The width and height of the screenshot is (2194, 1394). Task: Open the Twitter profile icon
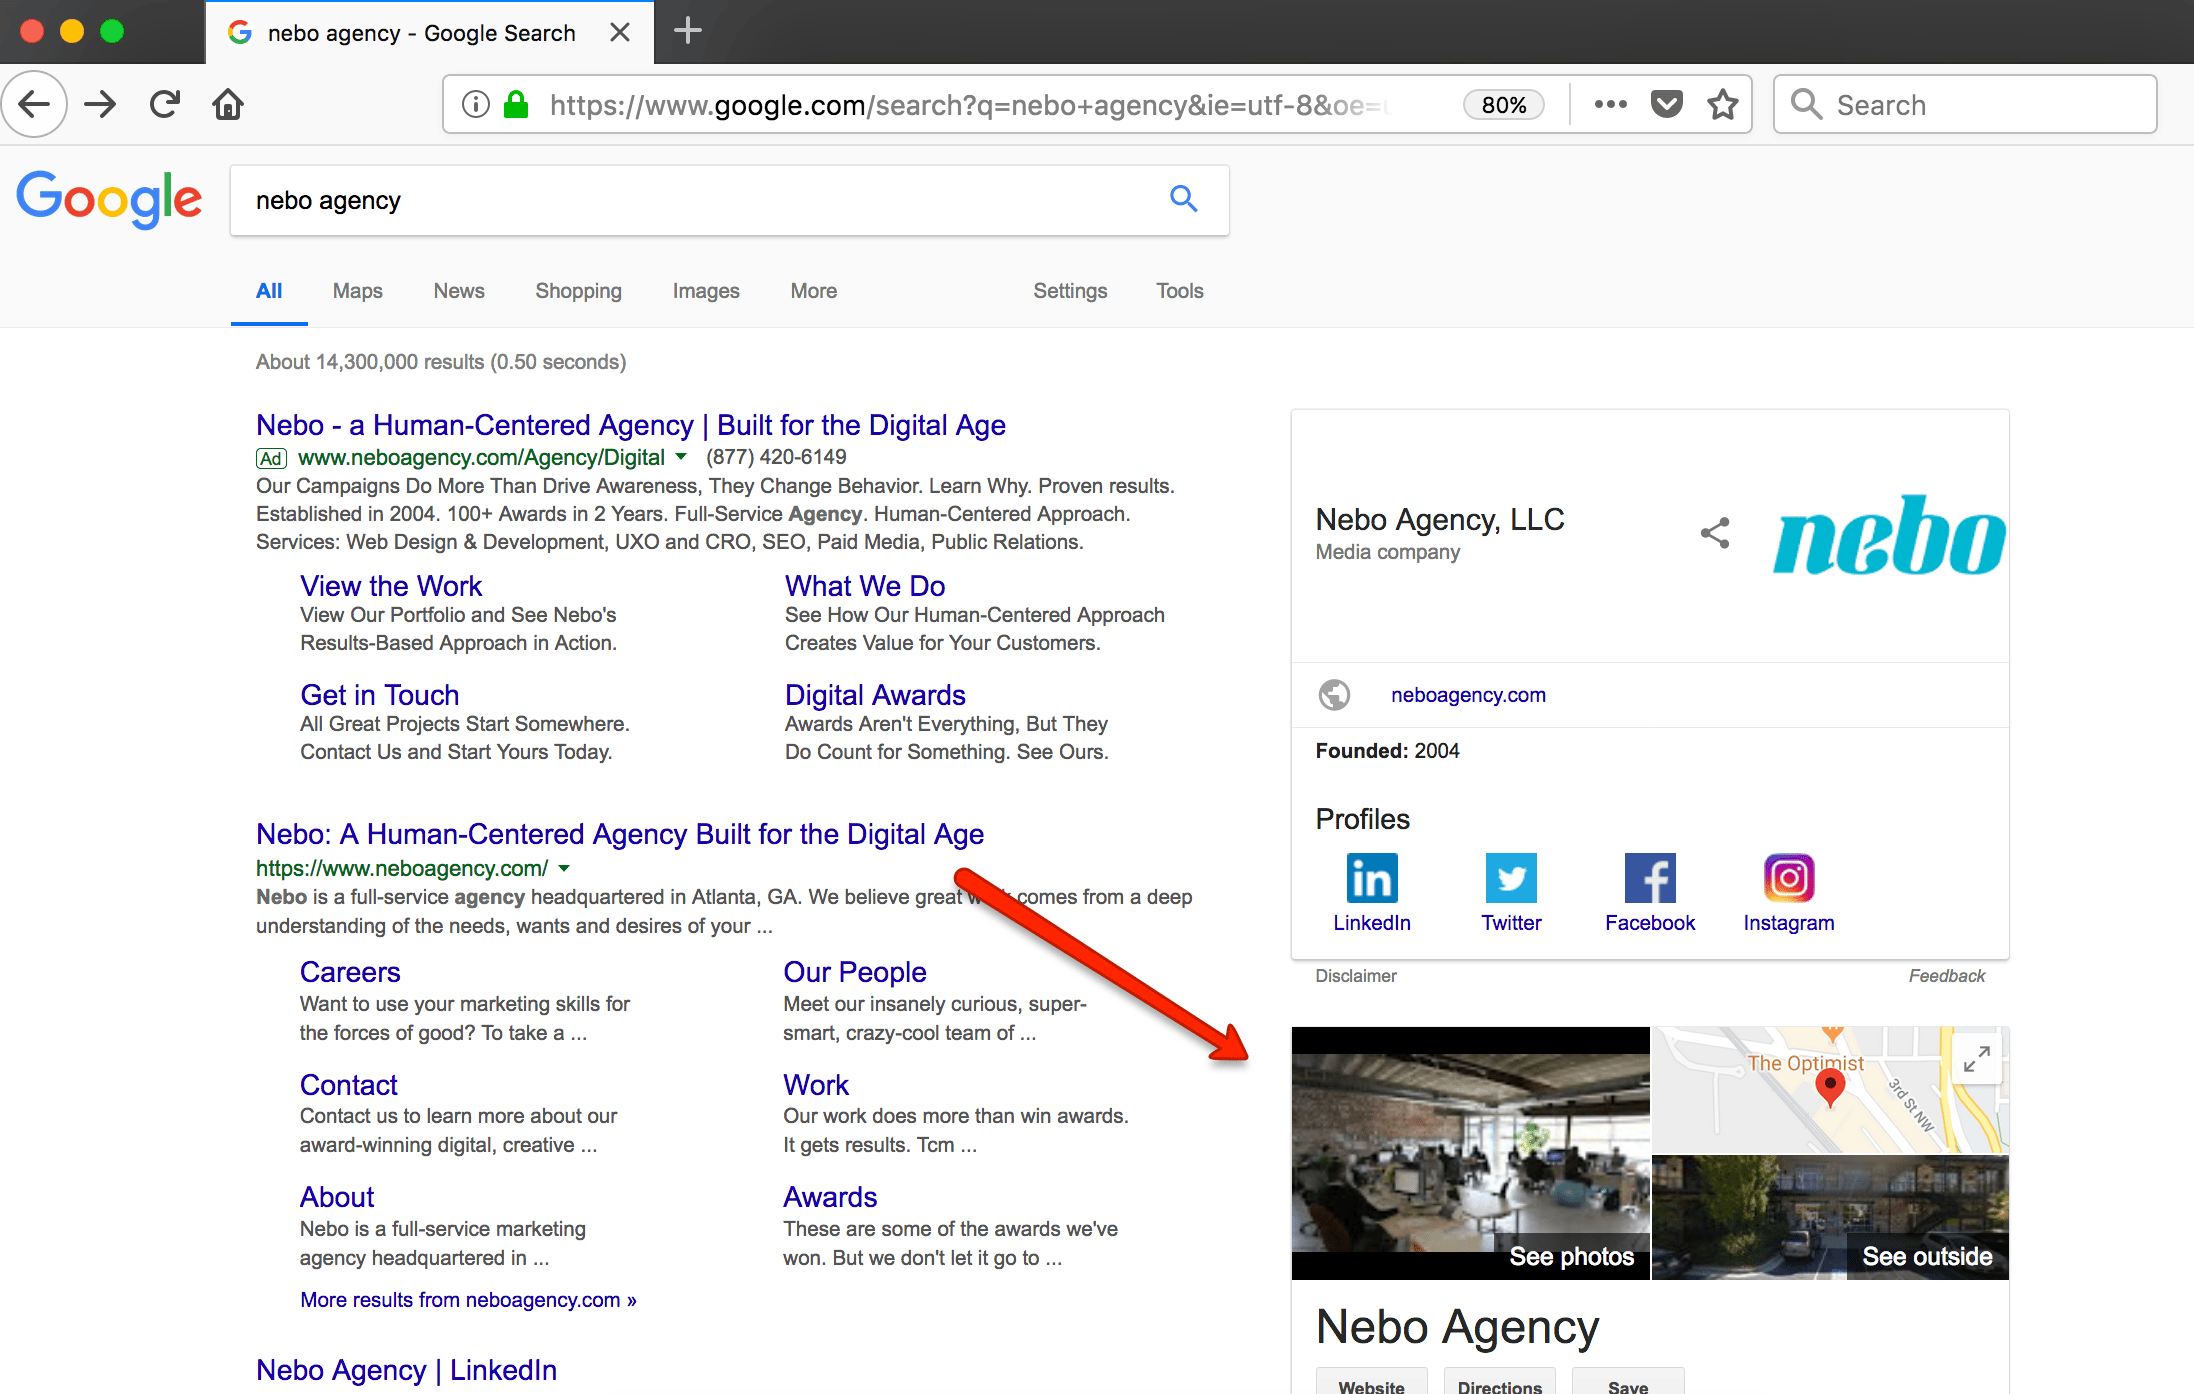click(x=1510, y=879)
